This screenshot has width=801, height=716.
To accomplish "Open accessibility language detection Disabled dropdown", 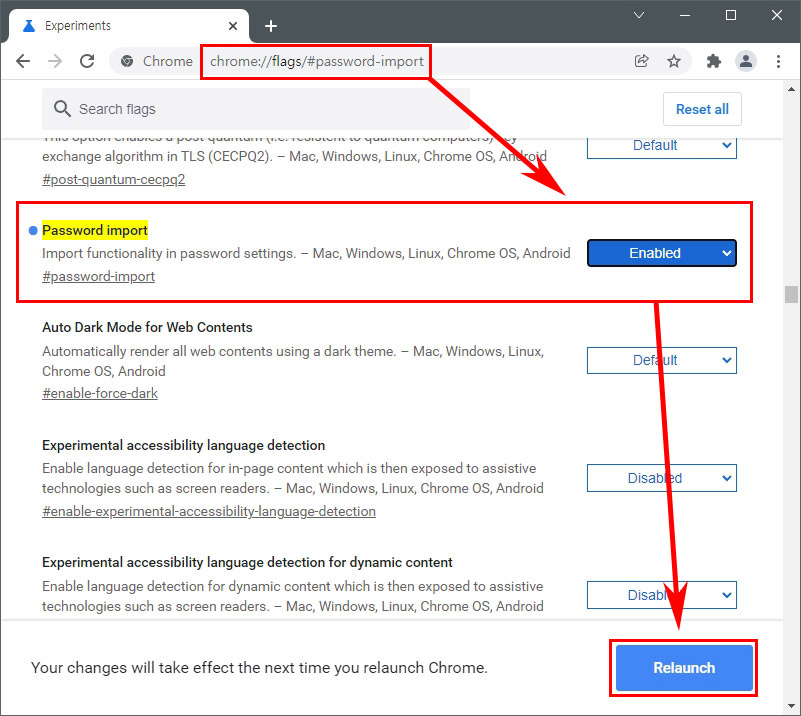I will (662, 478).
